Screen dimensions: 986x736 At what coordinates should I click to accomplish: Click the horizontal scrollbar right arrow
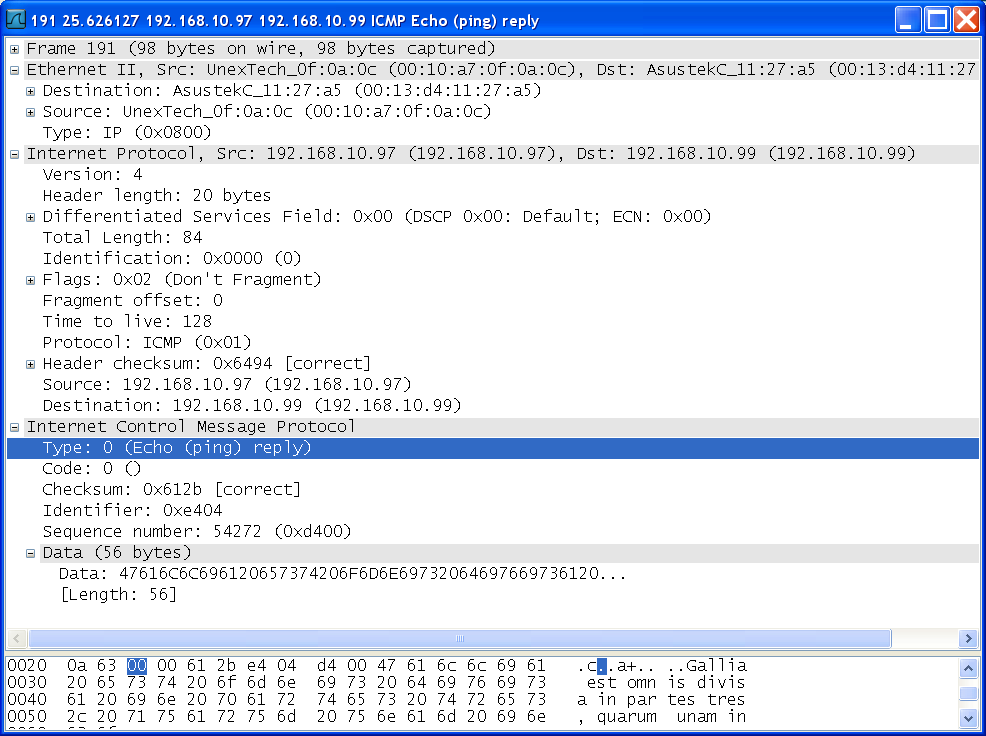pos(968,638)
